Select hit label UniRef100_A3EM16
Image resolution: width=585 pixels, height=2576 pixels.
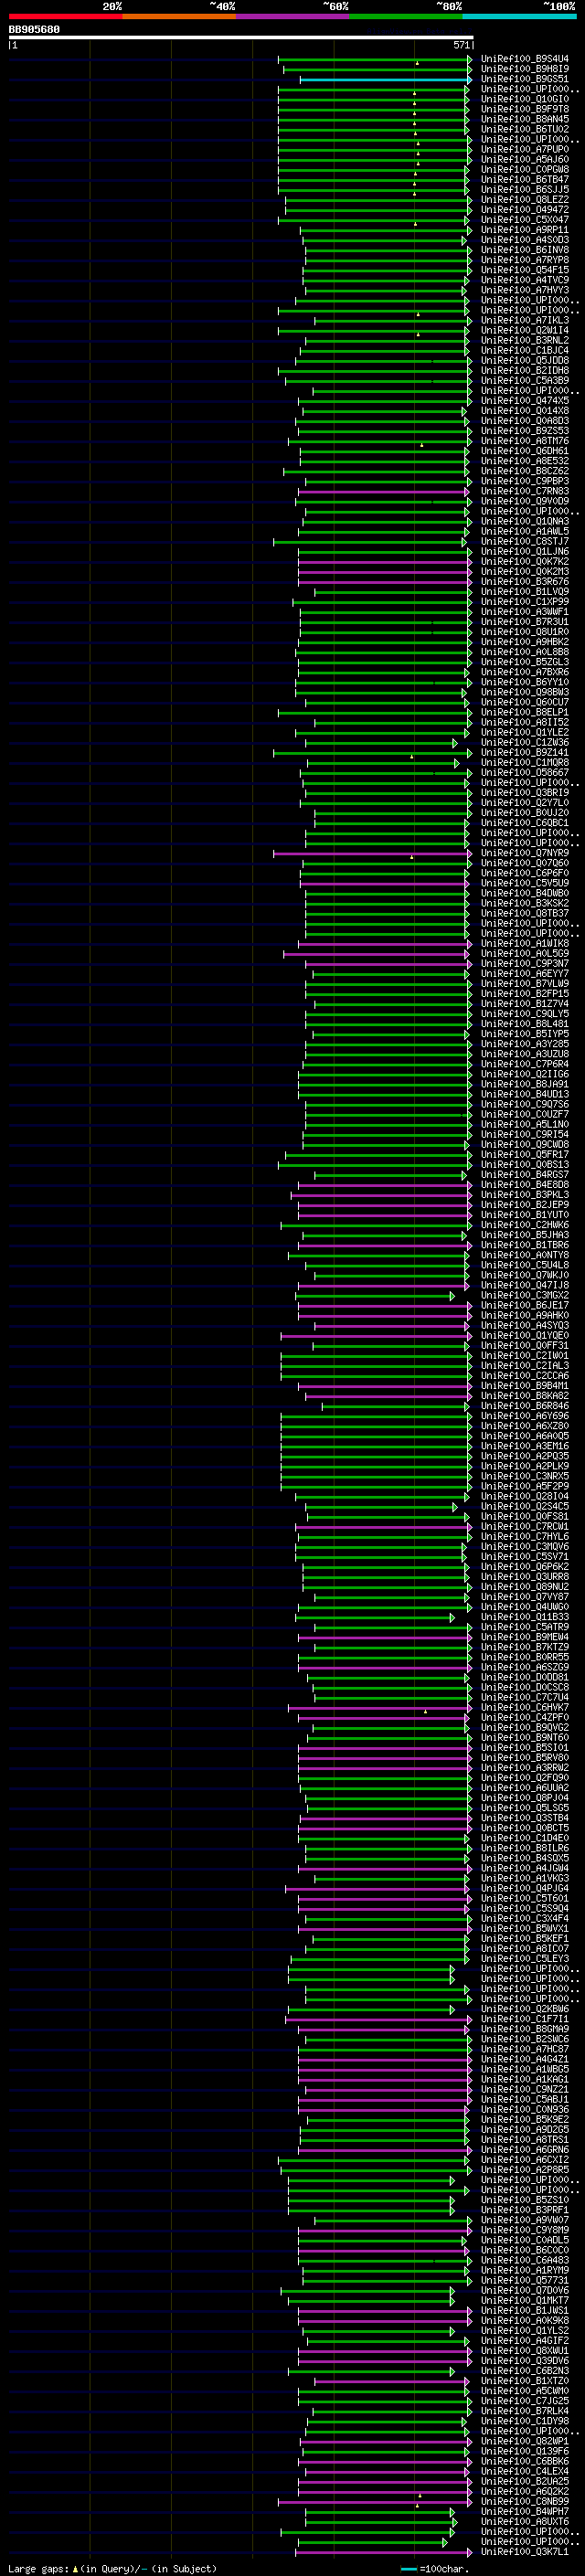524,1446
